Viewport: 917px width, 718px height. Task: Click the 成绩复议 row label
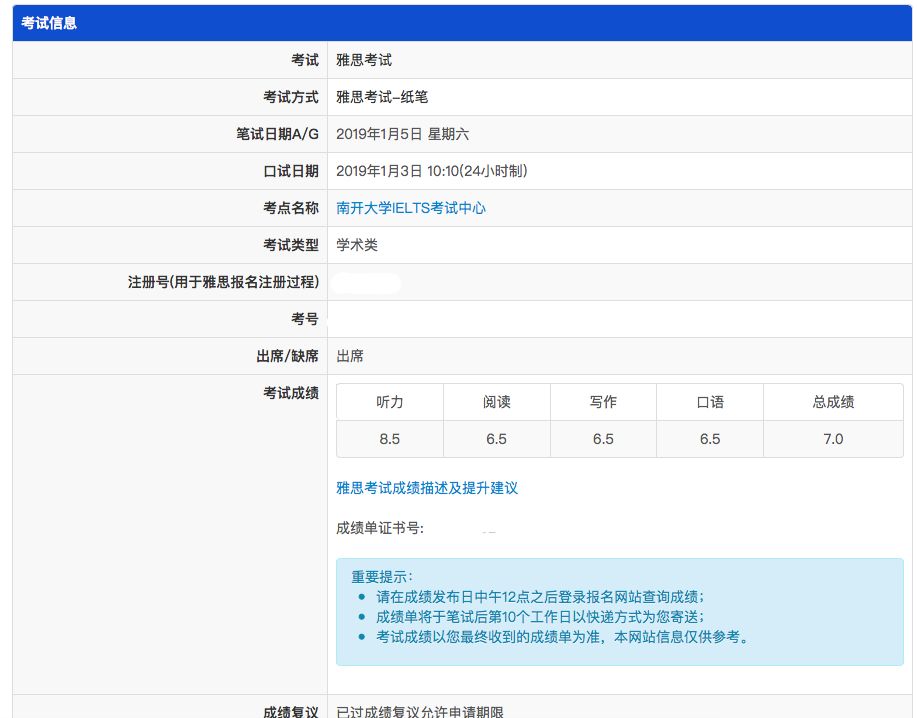(291, 711)
